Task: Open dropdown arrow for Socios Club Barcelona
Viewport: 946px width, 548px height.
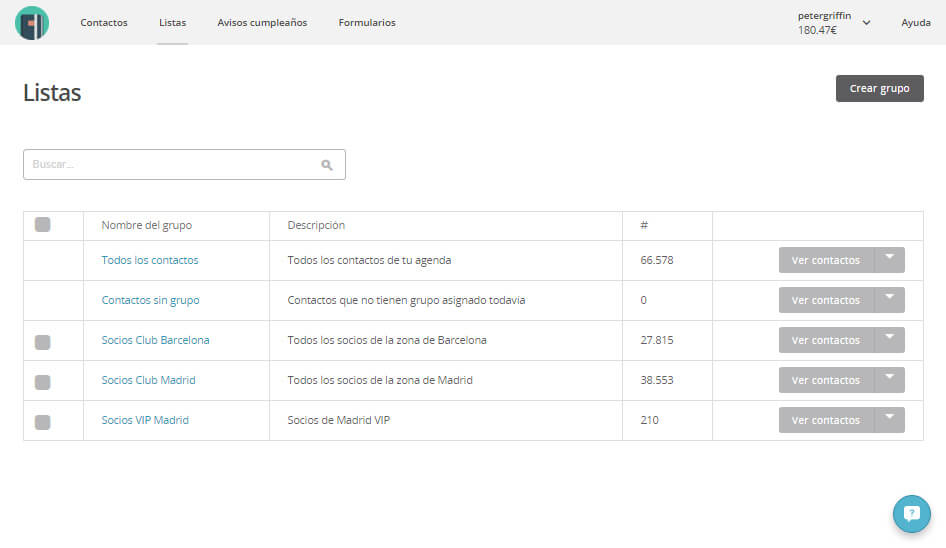Action: coord(889,340)
